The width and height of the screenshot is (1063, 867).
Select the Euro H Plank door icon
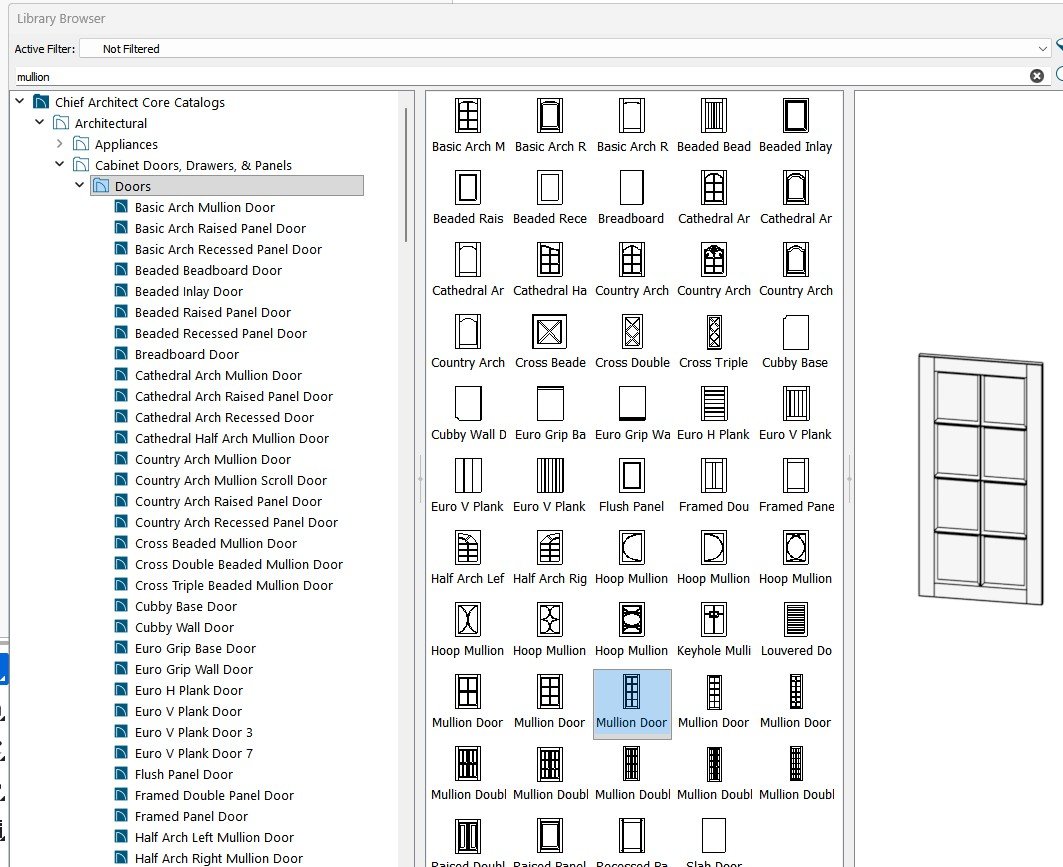pyautogui.click(x=713, y=404)
